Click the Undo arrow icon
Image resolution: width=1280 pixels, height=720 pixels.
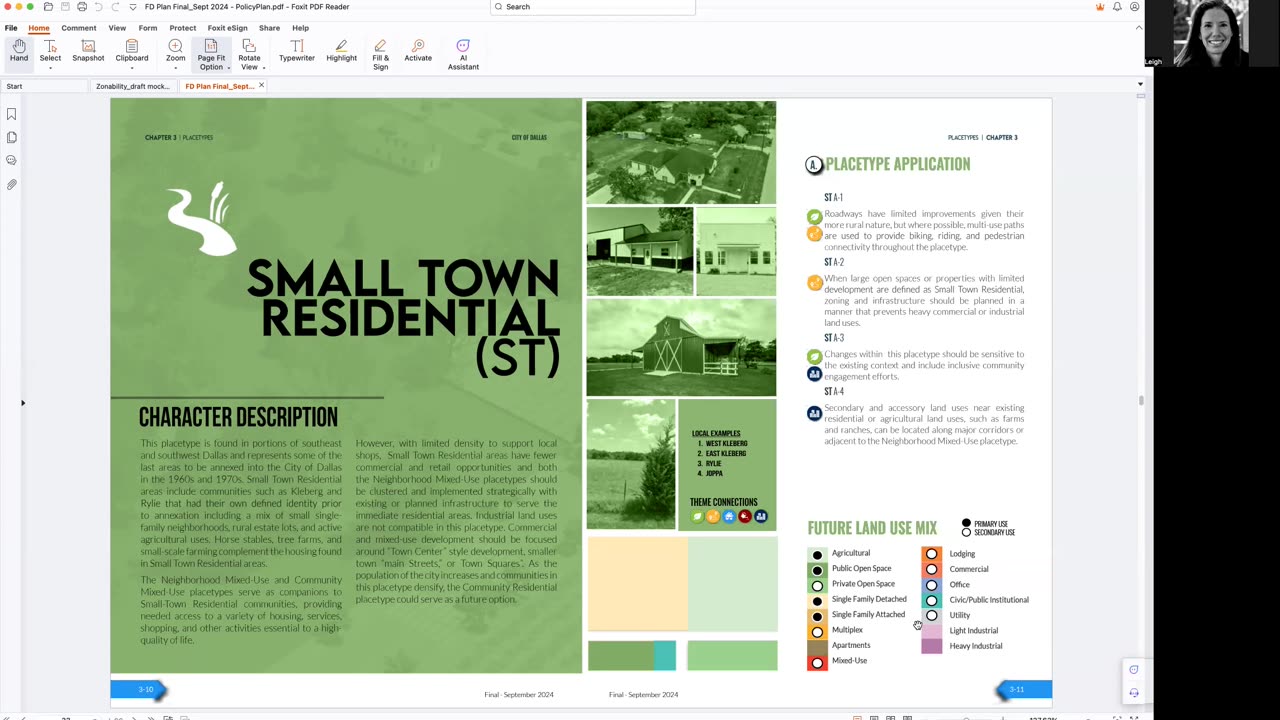[98, 7]
